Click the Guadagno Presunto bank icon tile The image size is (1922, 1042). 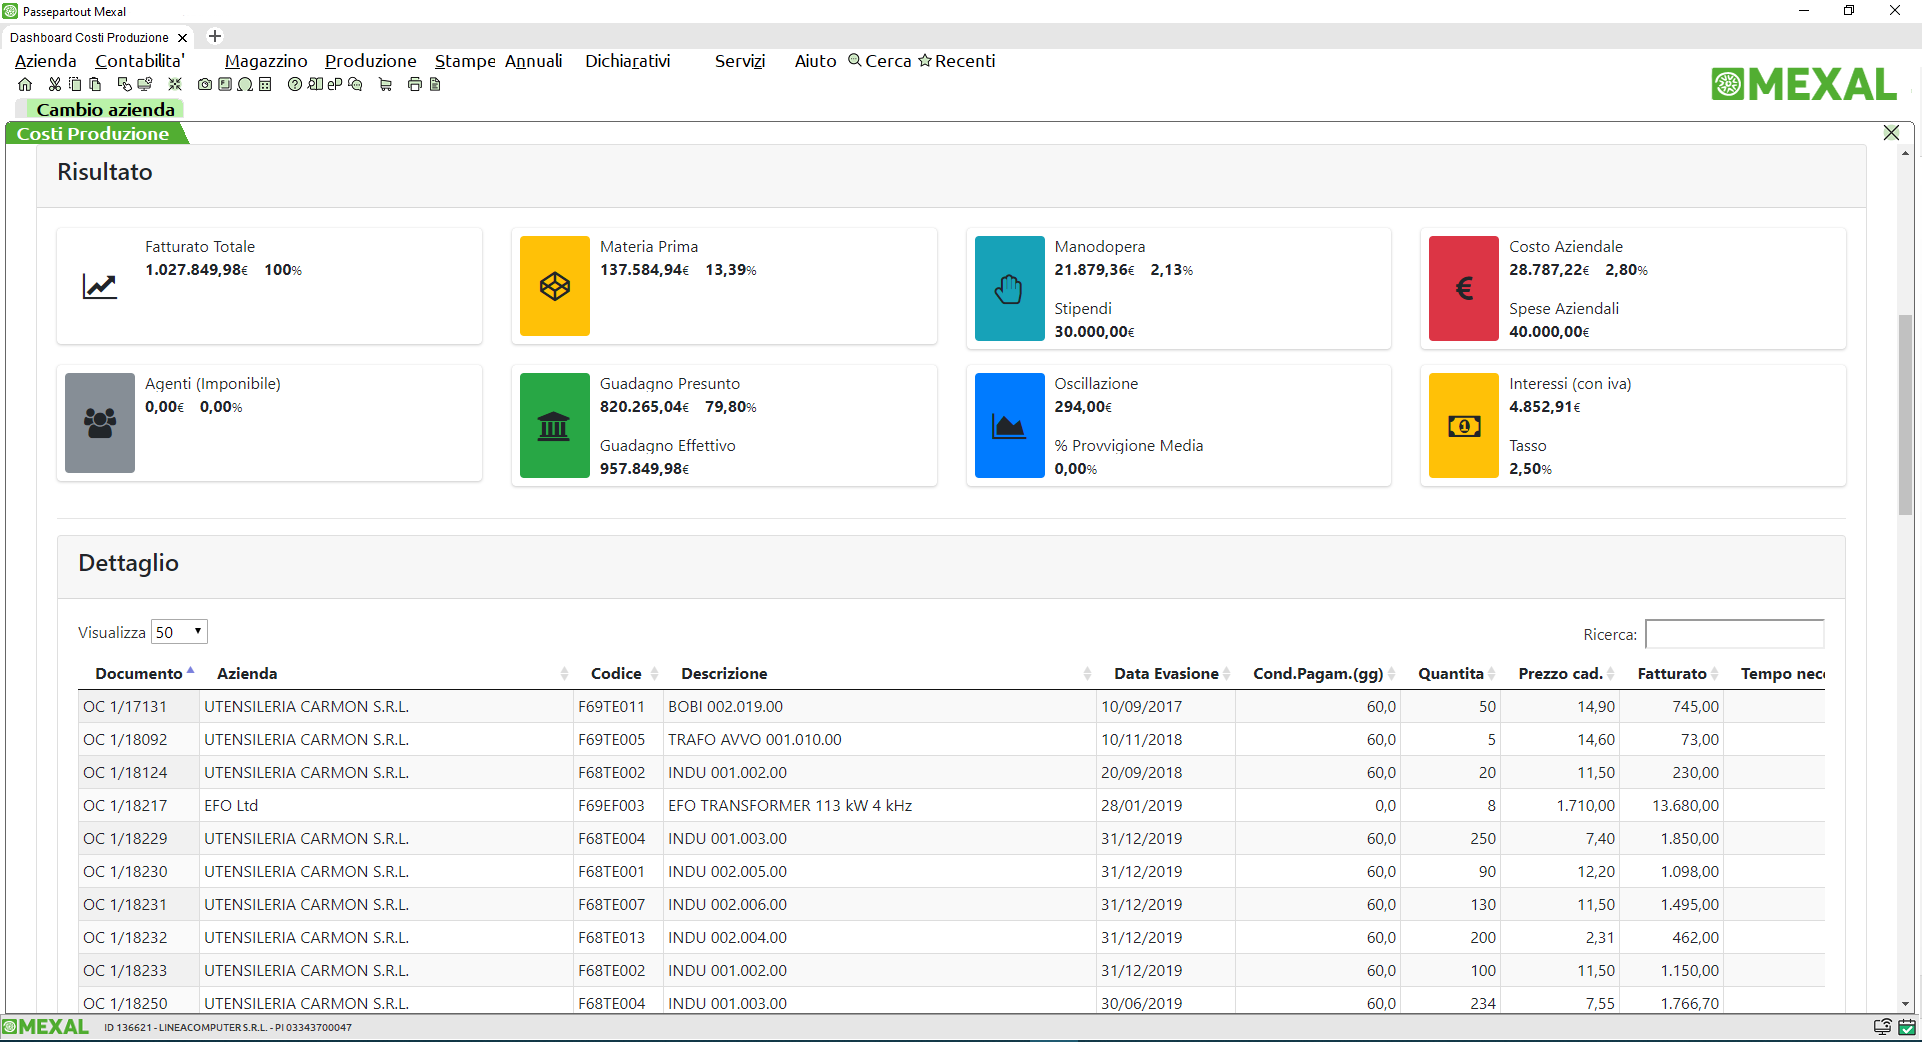[x=555, y=425]
